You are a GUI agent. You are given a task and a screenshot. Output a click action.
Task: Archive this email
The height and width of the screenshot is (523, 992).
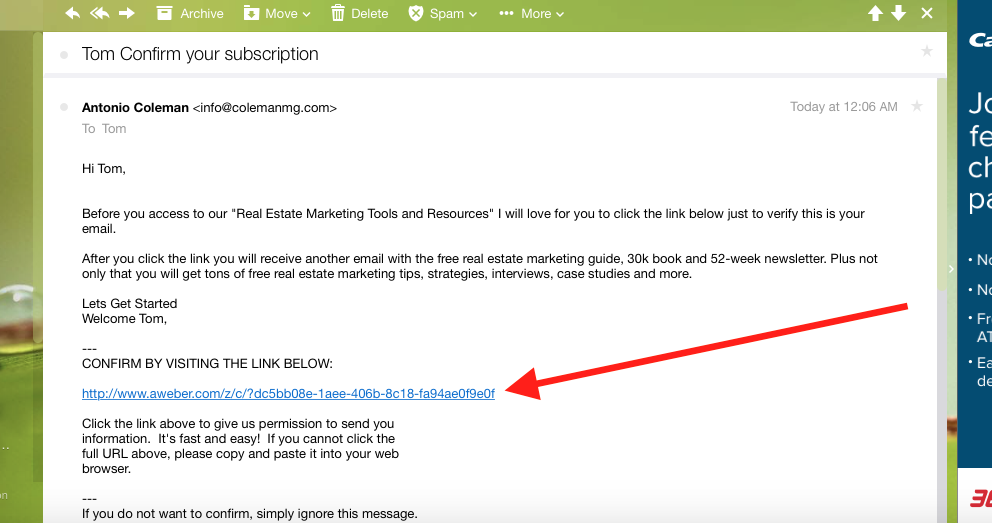pos(190,13)
